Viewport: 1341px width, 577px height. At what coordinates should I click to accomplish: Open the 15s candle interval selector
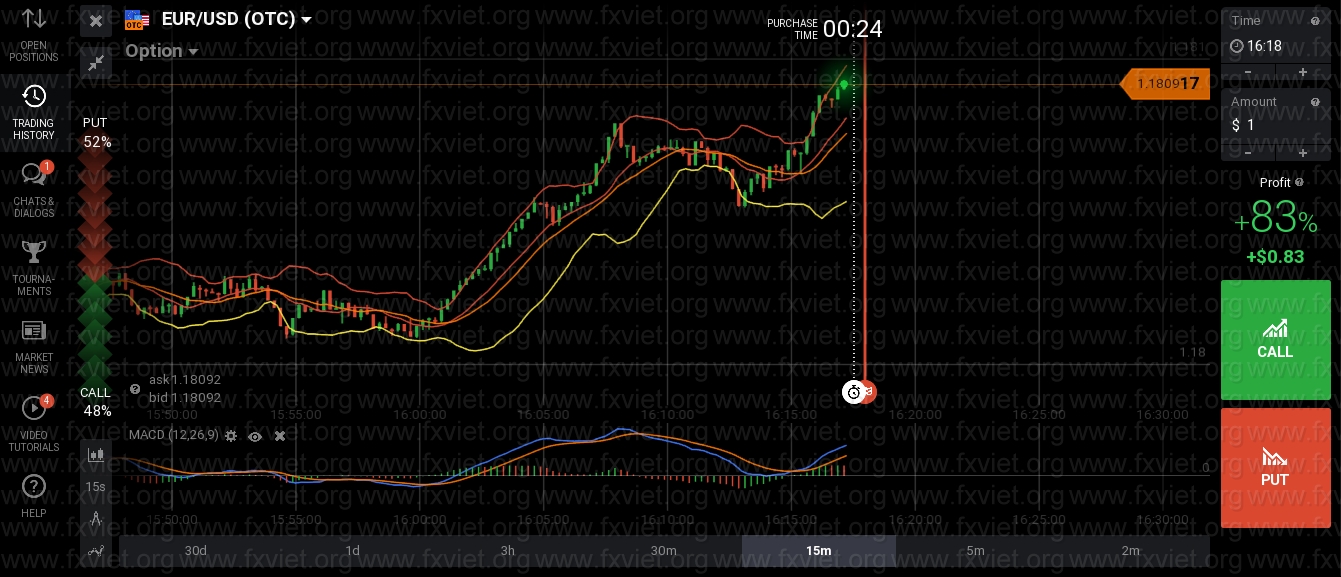pyautogui.click(x=96, y=487)
